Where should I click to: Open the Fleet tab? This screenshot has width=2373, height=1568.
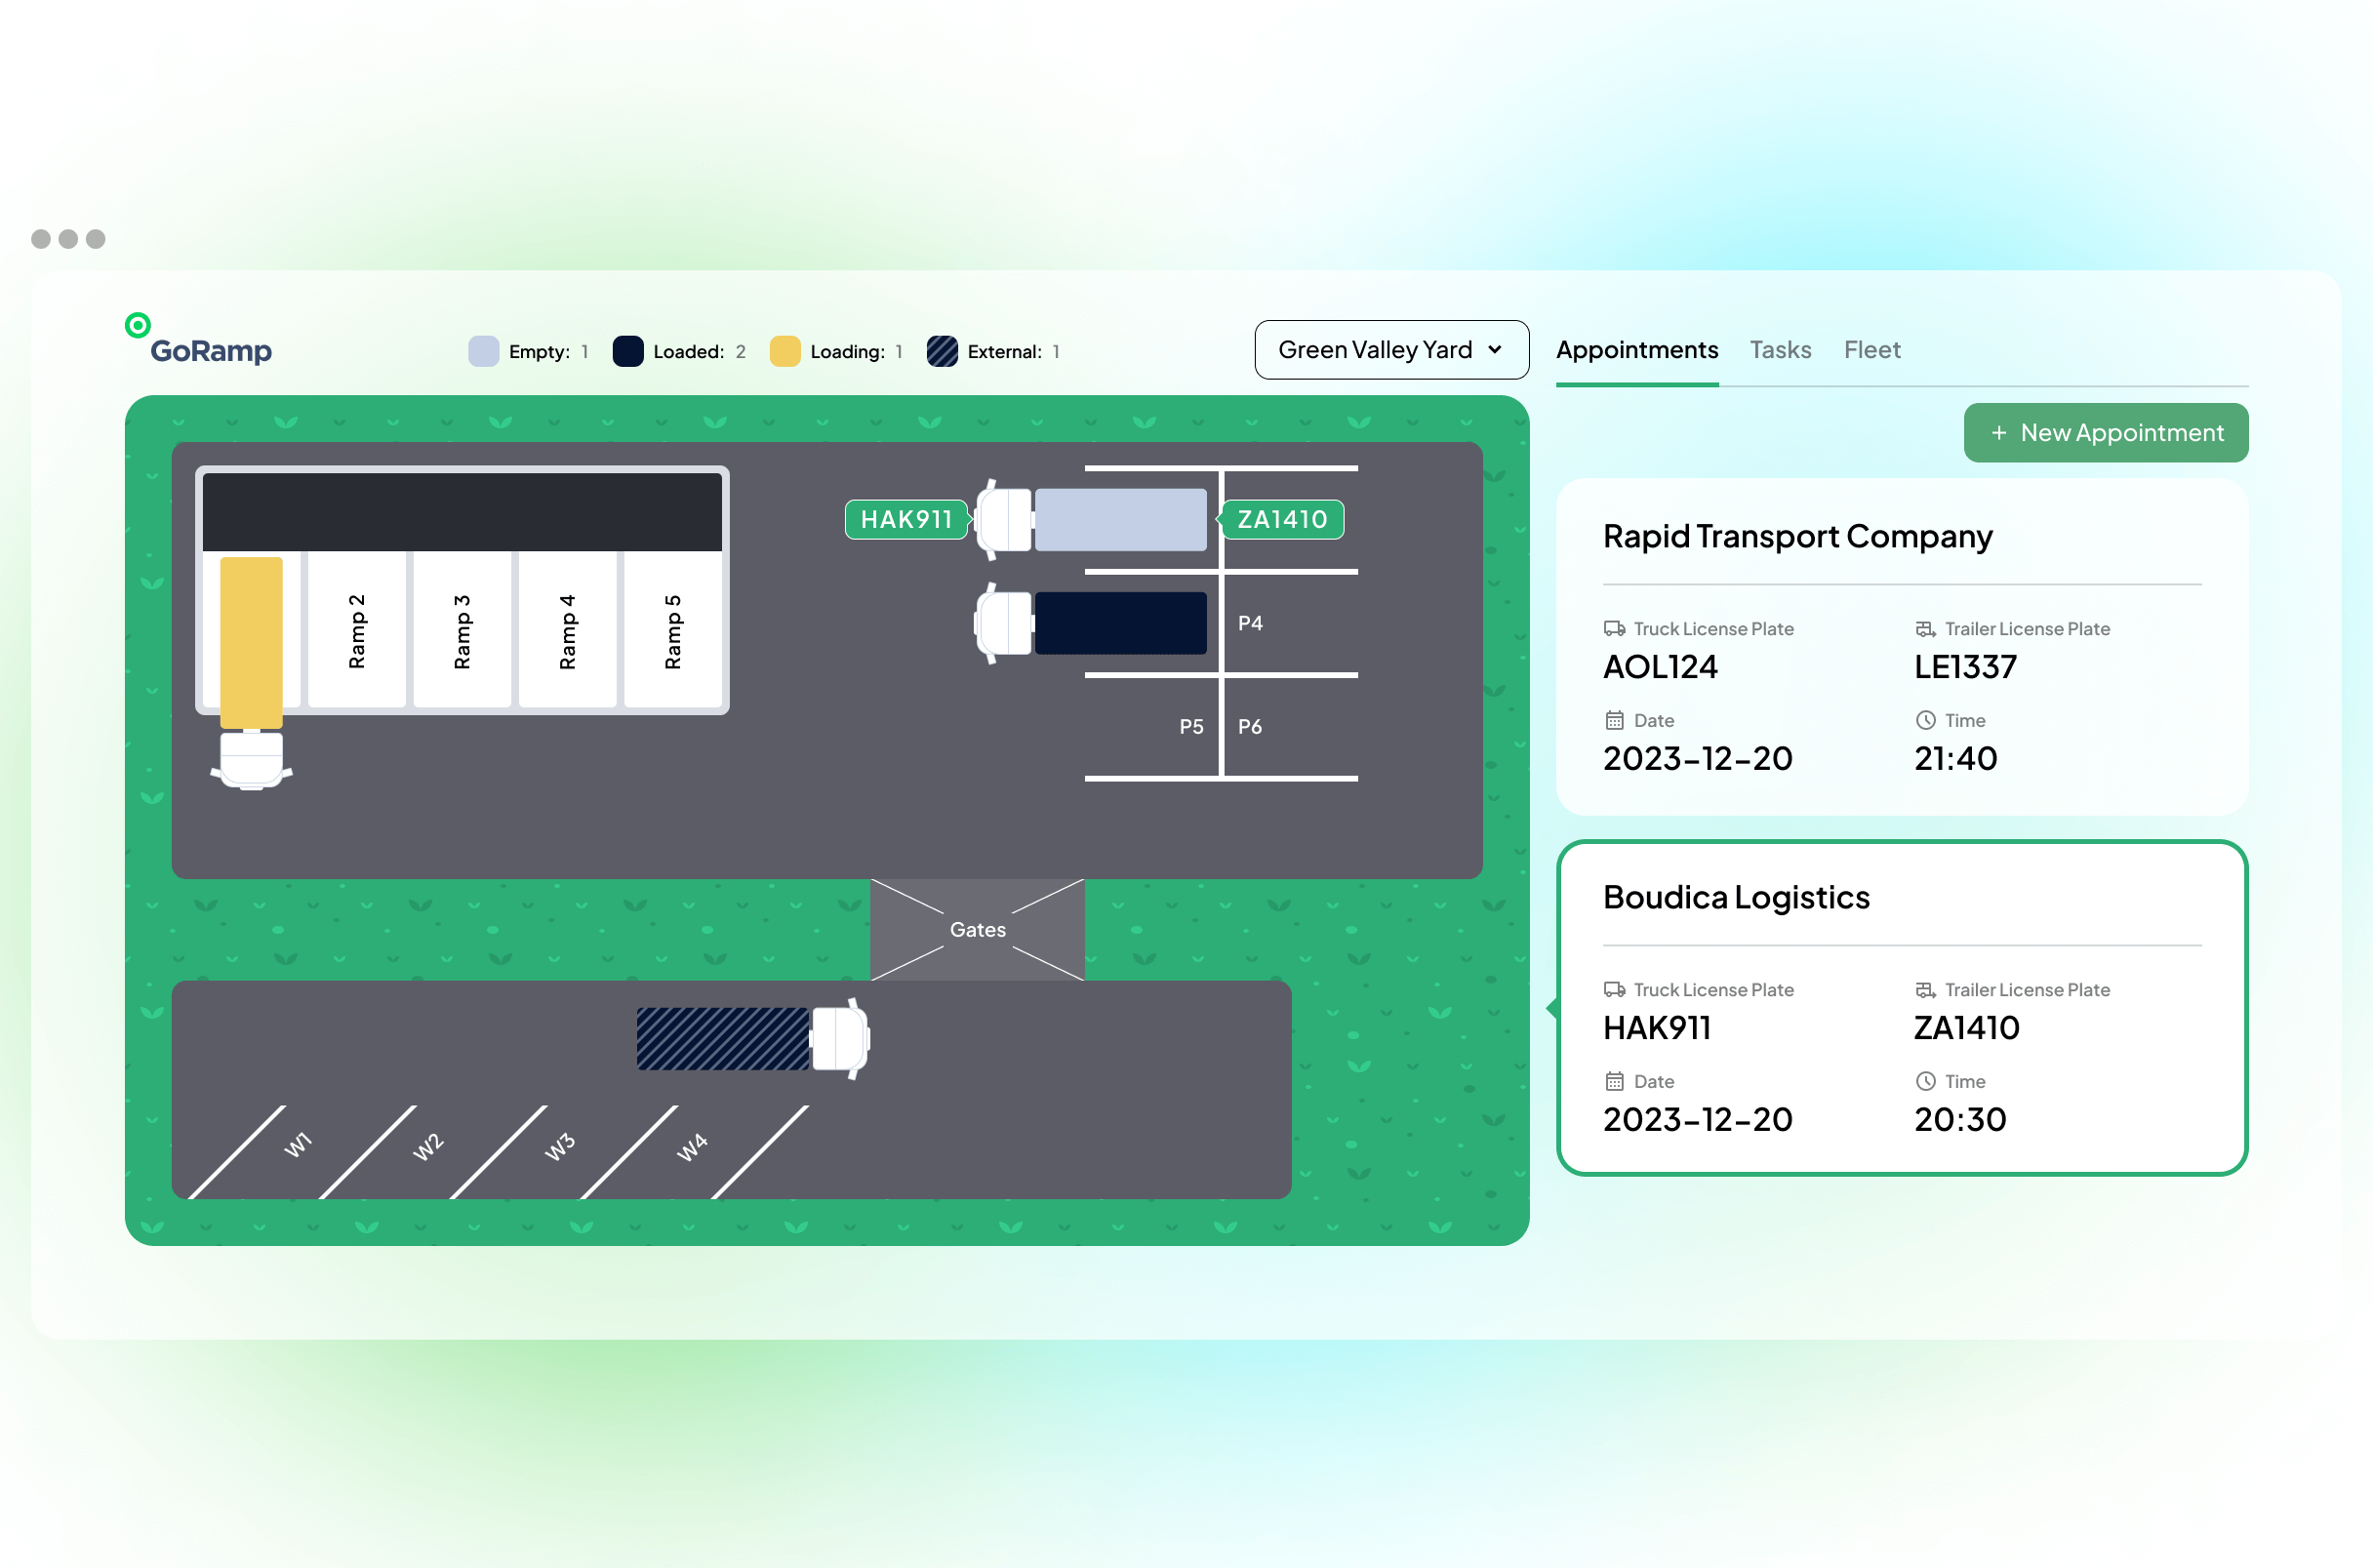(x=1871, y=349)
